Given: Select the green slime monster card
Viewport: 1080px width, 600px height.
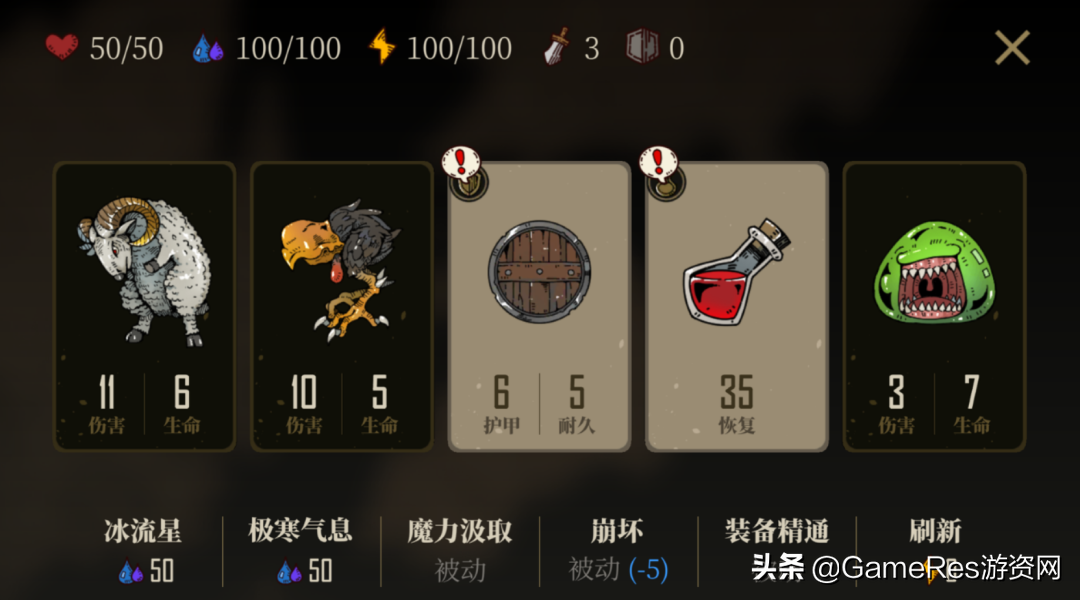Looking at the screenshot, I should (x=934, y=307).
